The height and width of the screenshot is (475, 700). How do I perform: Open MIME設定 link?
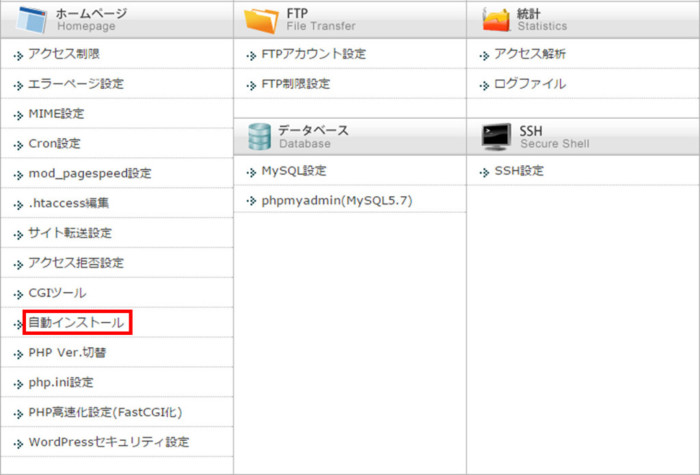click(56, 114)
